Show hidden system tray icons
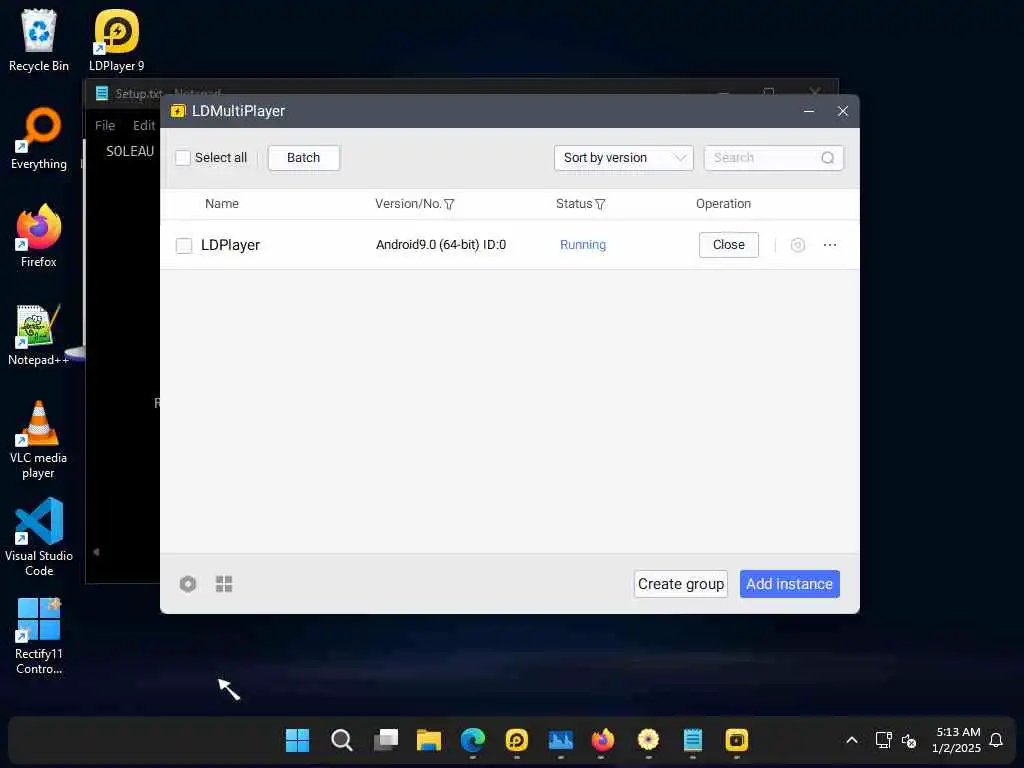Screen dimensions: 1024x768 (x=852, y=740)
